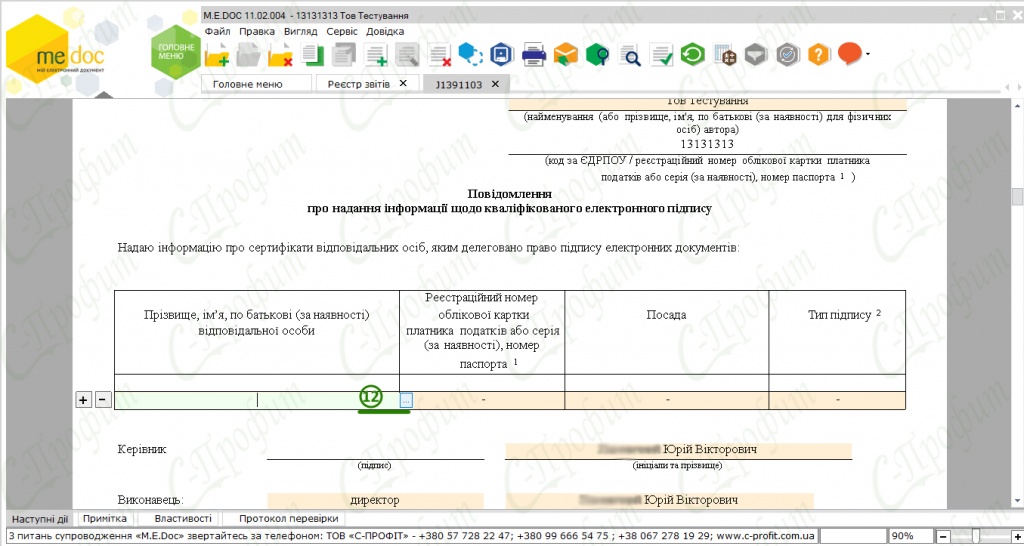Click the delete folder icon with red X
1024x546 pixels.
(x=281, y=55)
